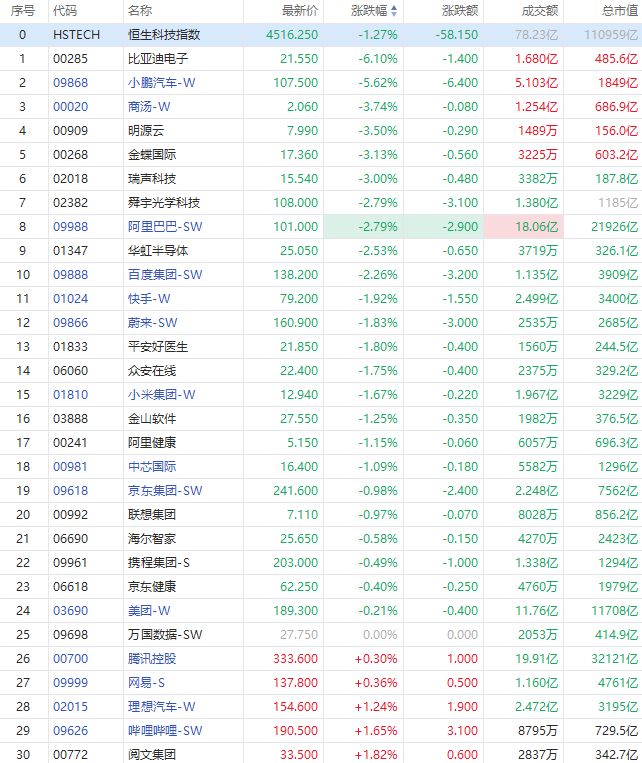The height and width of the screenshot is (763, 642).
Task: Select 阅文集团 stock name
Action: click(x=152, y=755)
